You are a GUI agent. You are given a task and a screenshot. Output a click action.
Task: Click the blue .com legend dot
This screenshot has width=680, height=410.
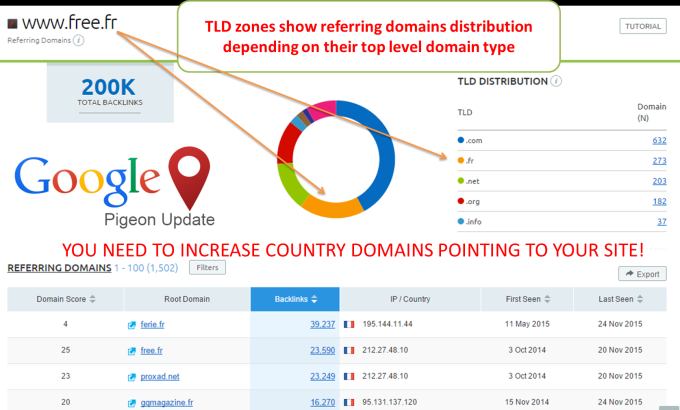[x=461, y=140]
